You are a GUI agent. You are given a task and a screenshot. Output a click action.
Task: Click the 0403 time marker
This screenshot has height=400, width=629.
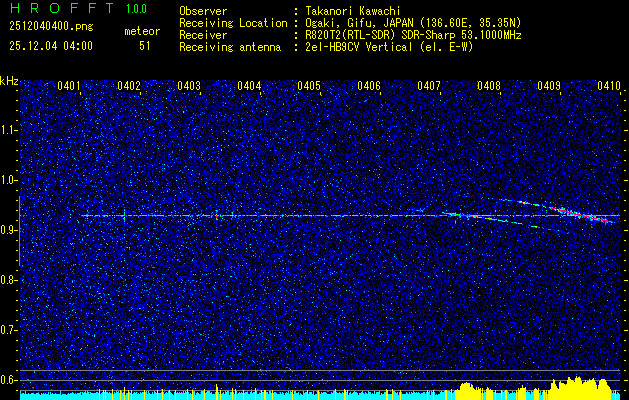tap(189, 85)
